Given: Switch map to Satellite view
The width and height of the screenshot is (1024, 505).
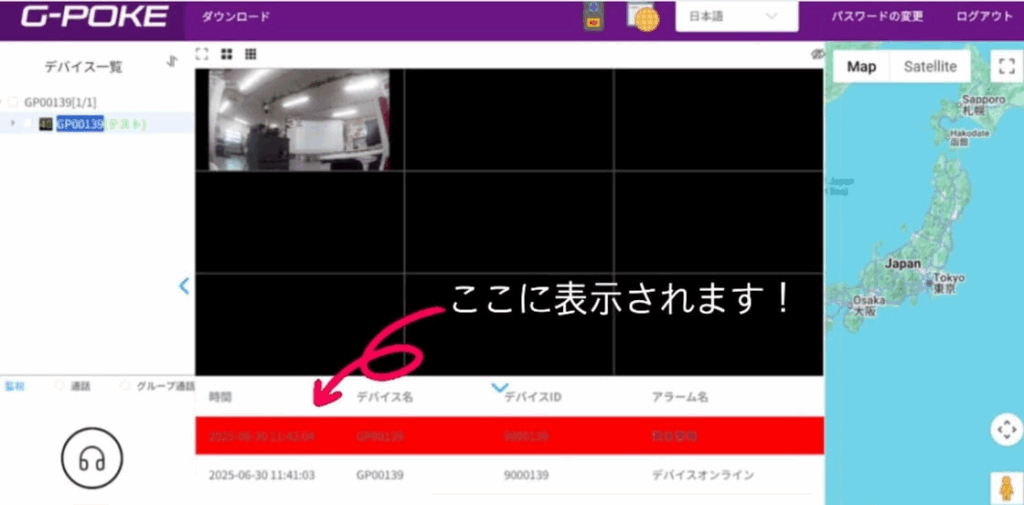Looking at the screenshot, I should pos(929,67).
